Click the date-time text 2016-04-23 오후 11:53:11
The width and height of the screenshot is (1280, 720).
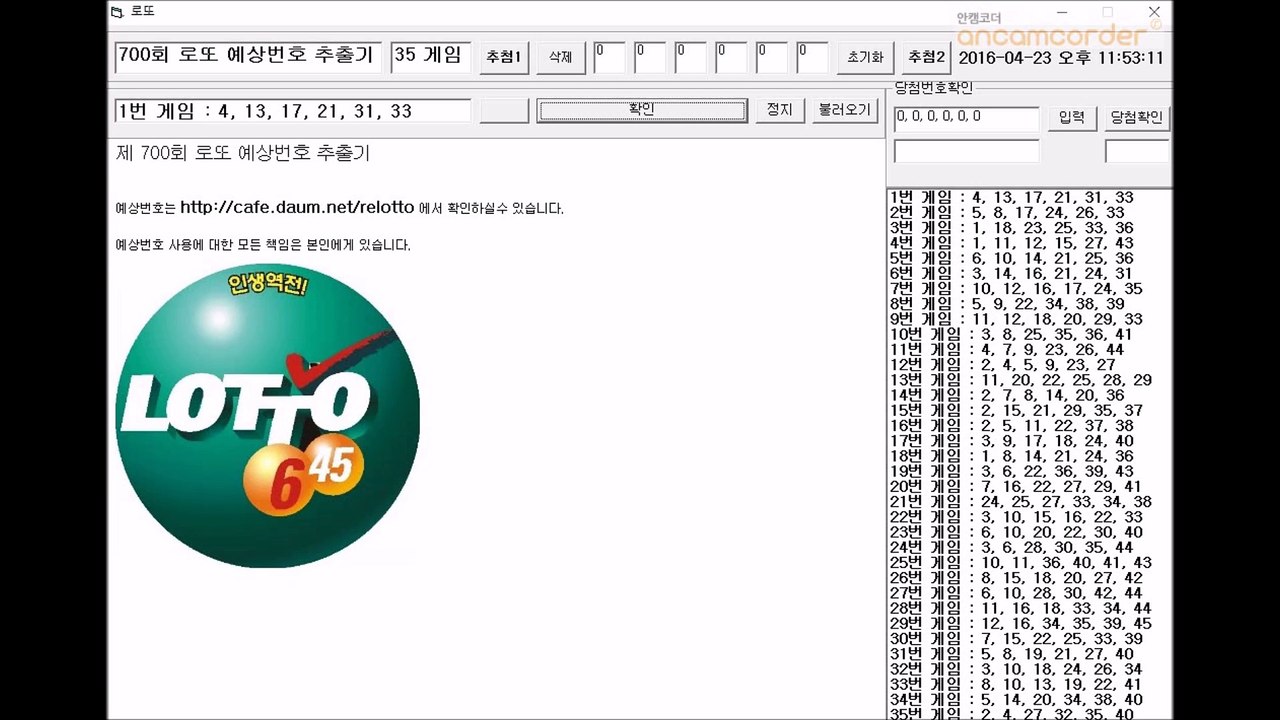1061,58
